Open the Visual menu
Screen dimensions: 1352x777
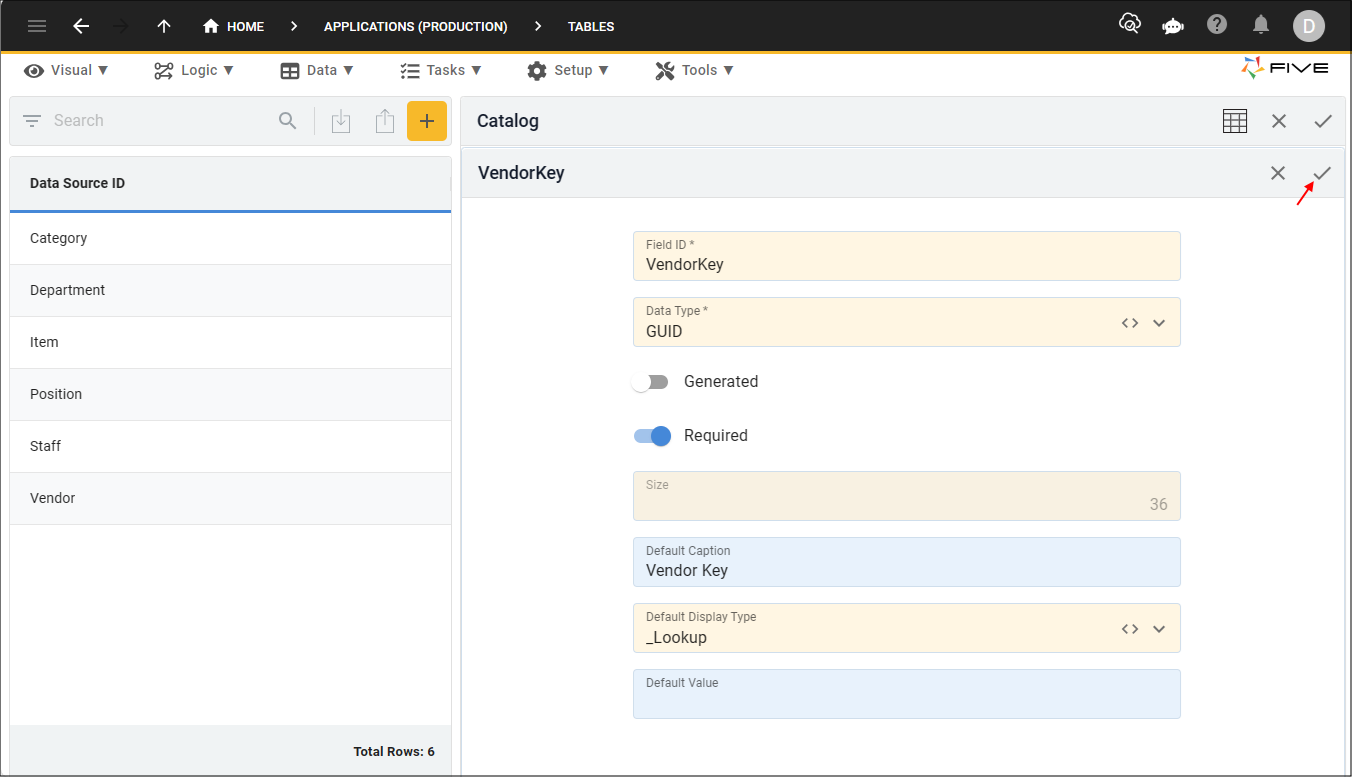[67, 70]
